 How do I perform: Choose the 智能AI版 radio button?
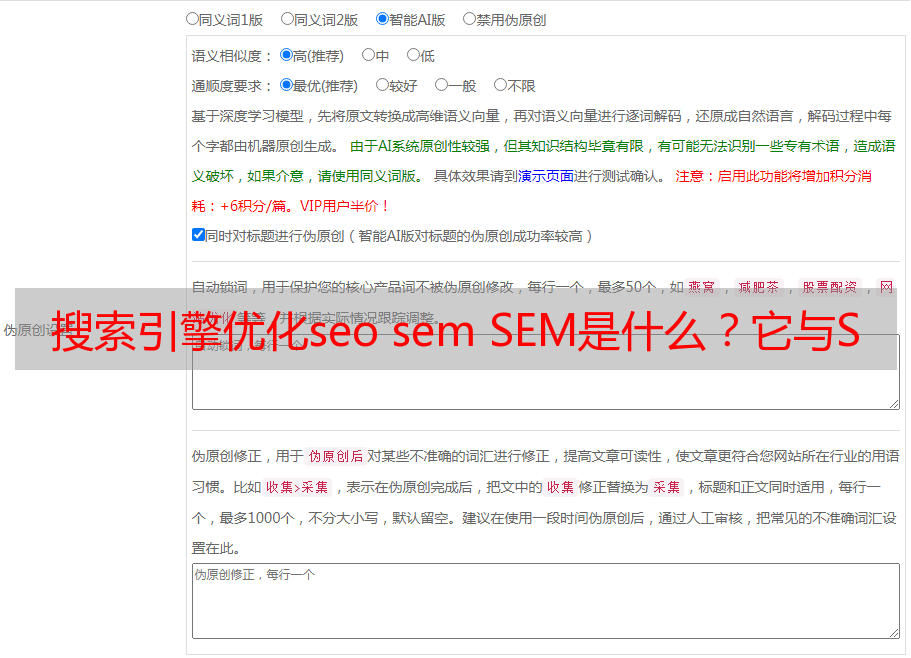click(382, 19)
